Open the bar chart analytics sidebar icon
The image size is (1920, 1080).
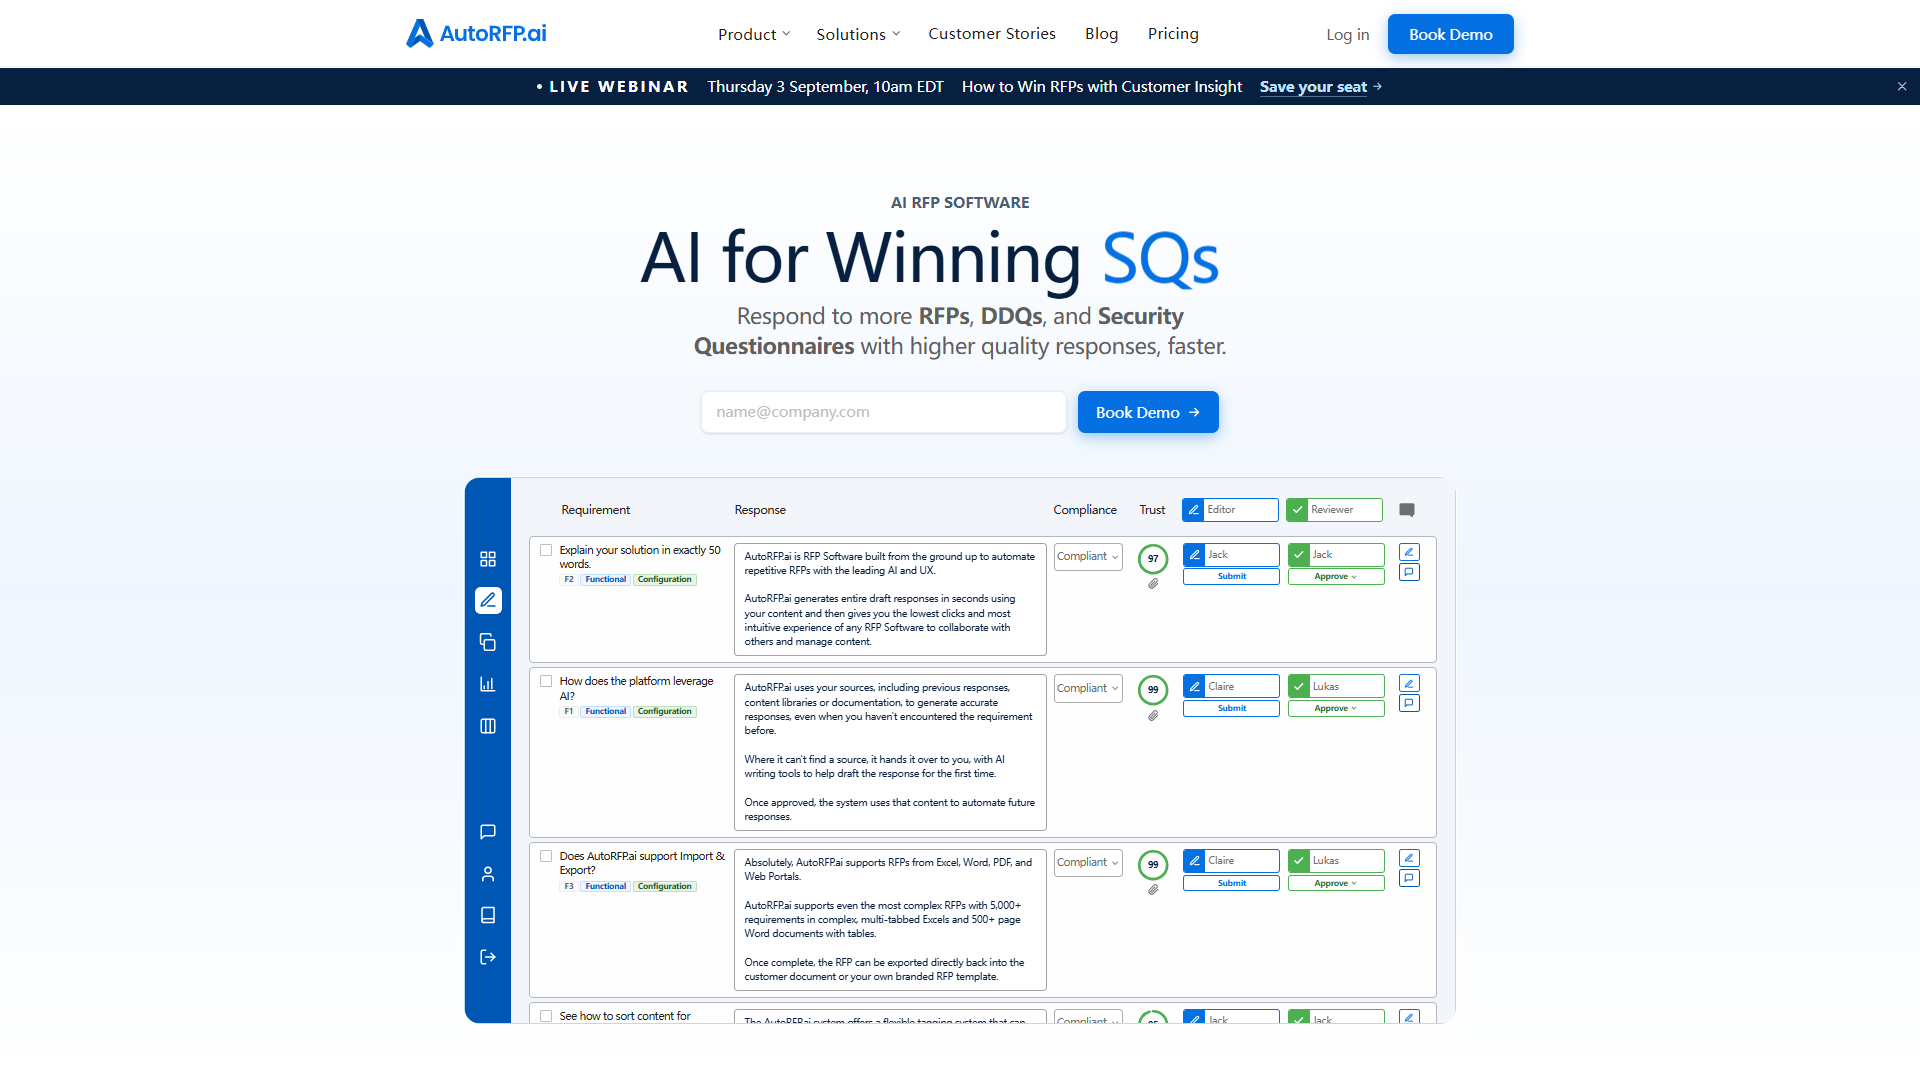tap(488, 684)
